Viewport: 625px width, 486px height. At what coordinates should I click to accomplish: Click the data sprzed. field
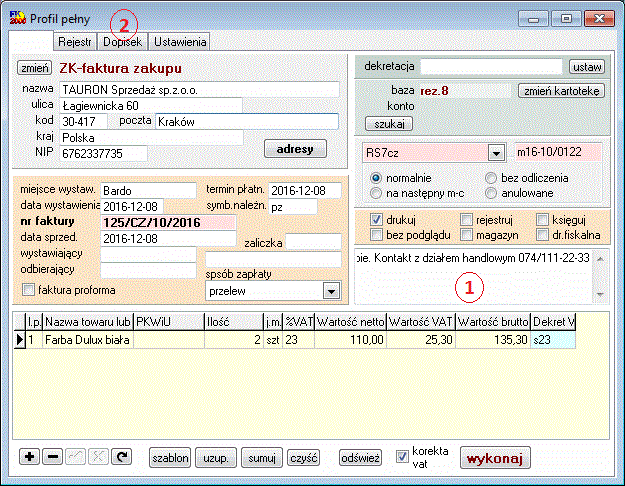coord(168,238)
